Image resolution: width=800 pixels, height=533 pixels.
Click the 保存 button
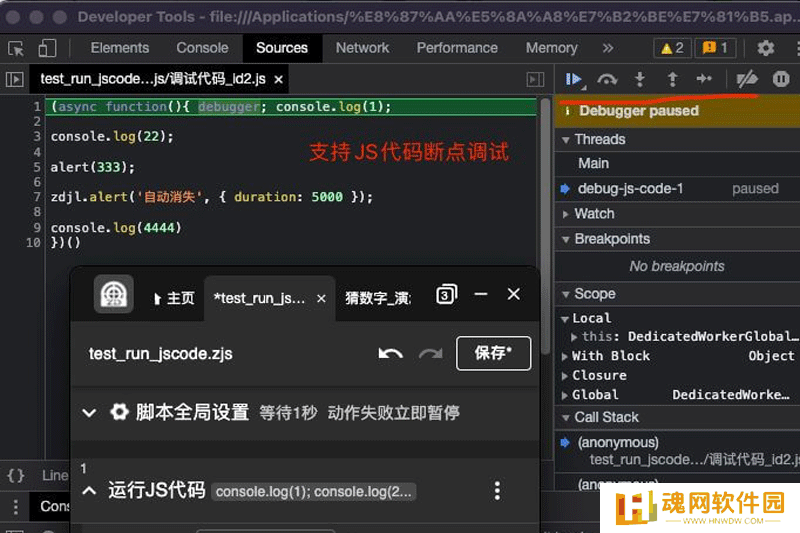click(493, 353)
